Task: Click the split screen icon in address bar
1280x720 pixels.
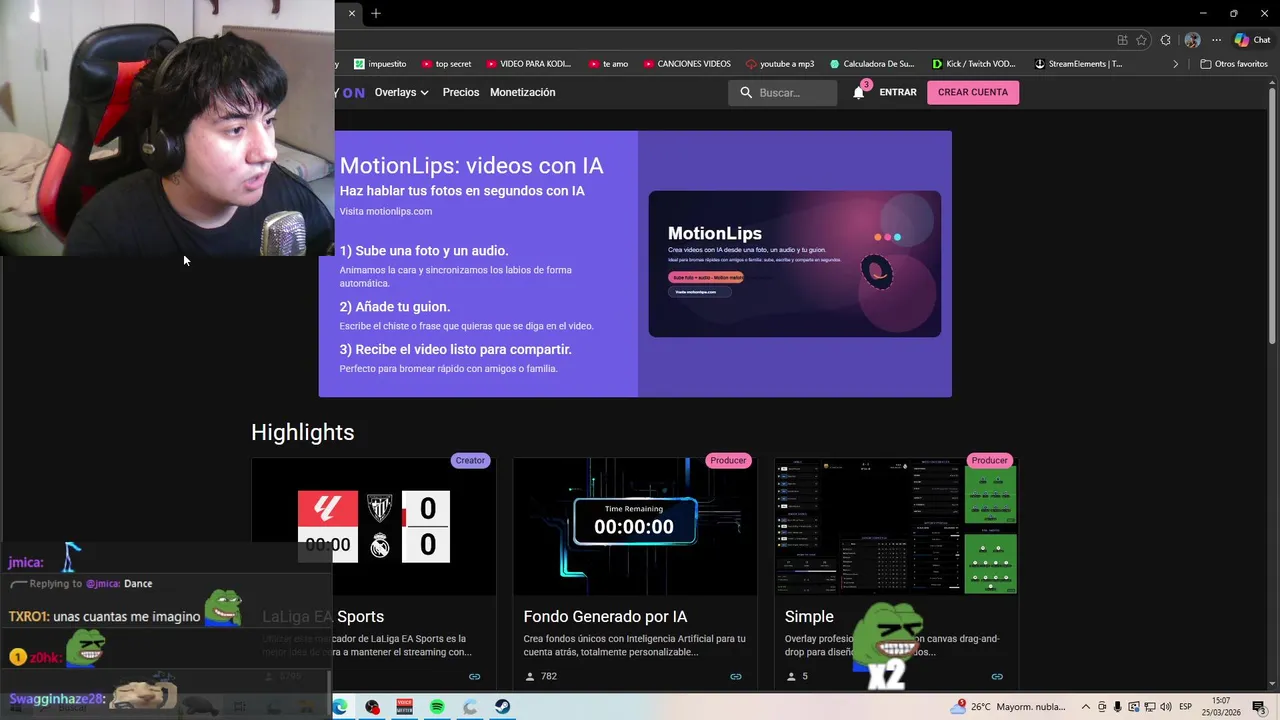Action: [x=1123, y=40]
